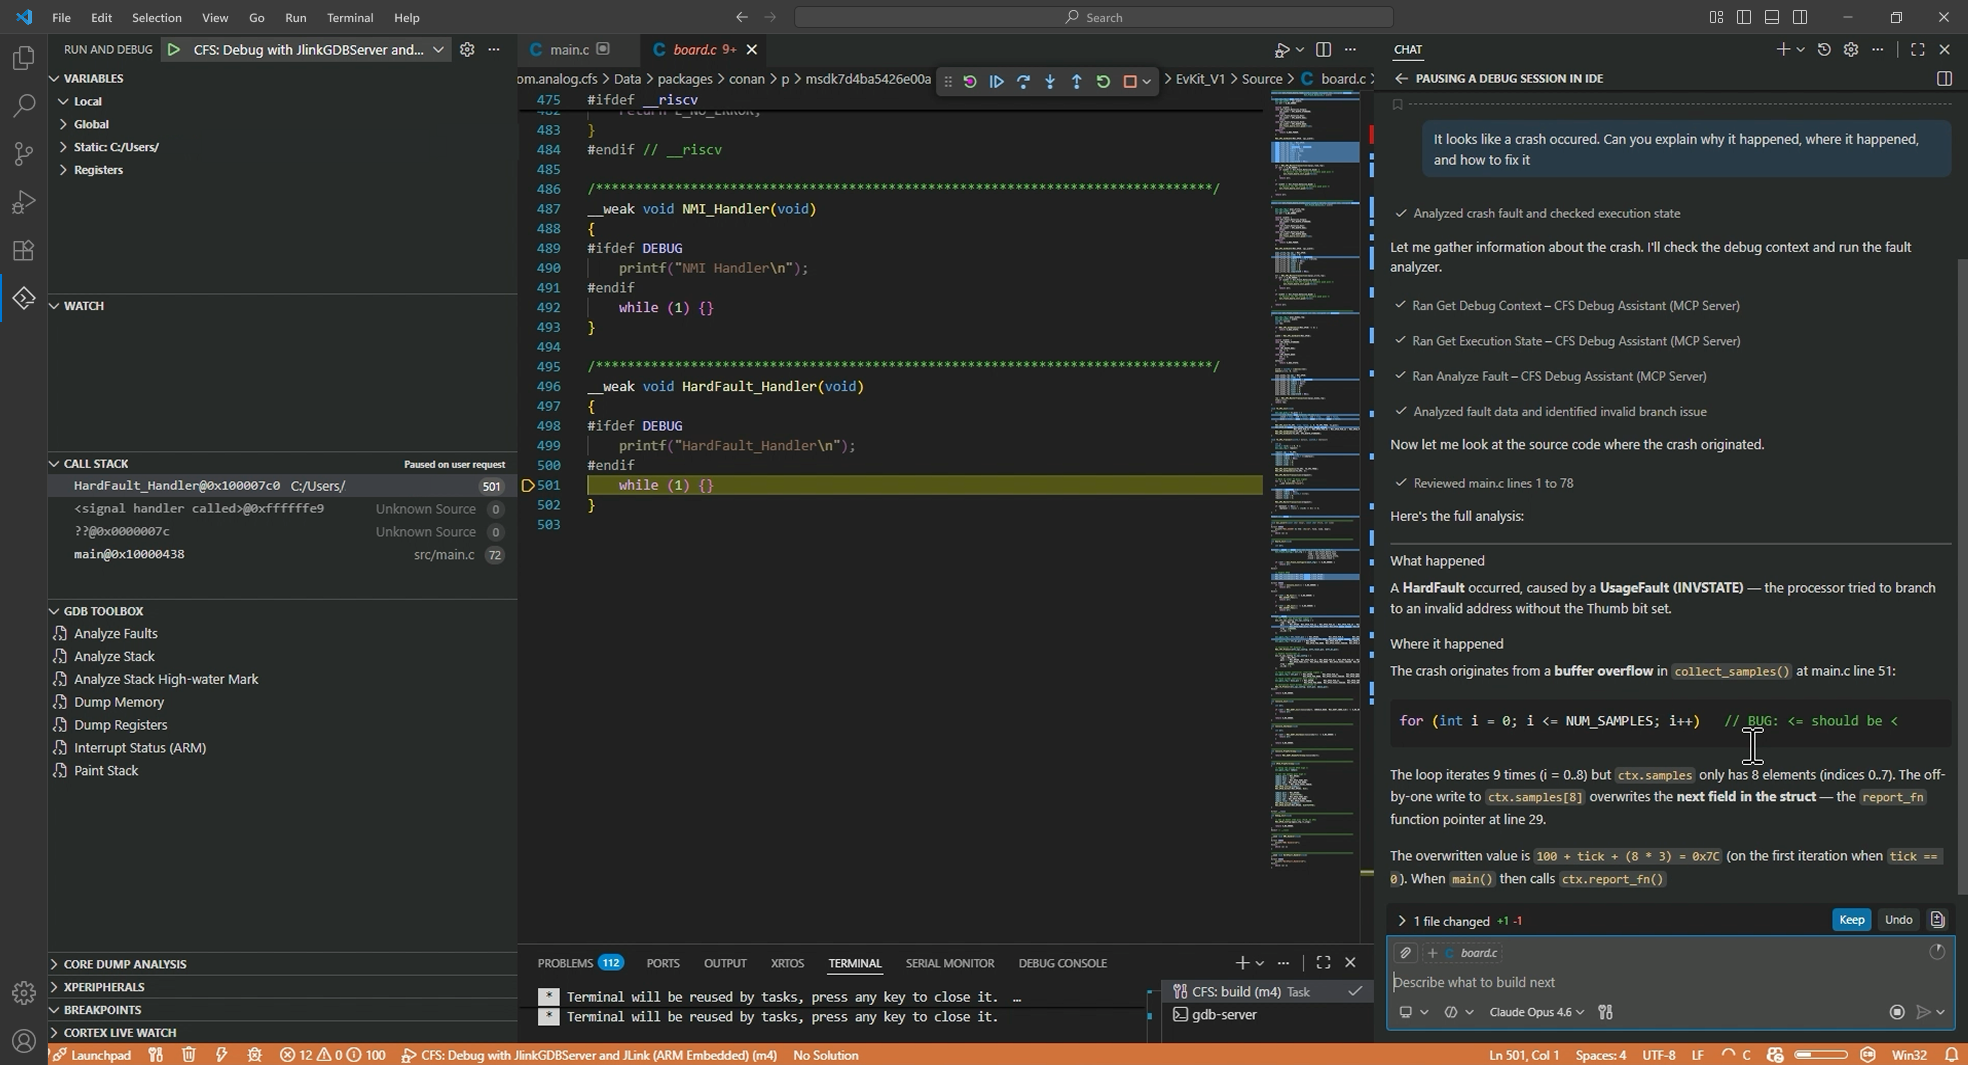Expand the Global variables node

pos(63,124)
